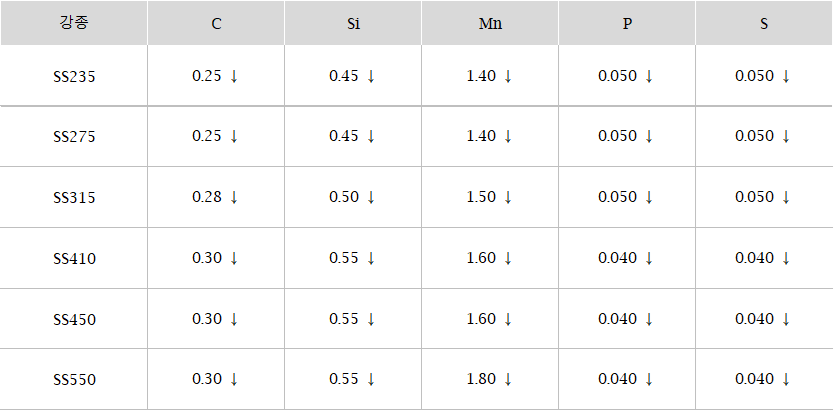The height and width of the screenshot is (411, 834).
Task: Click the SS450 Si value 0.55
Action: [344, 319]
